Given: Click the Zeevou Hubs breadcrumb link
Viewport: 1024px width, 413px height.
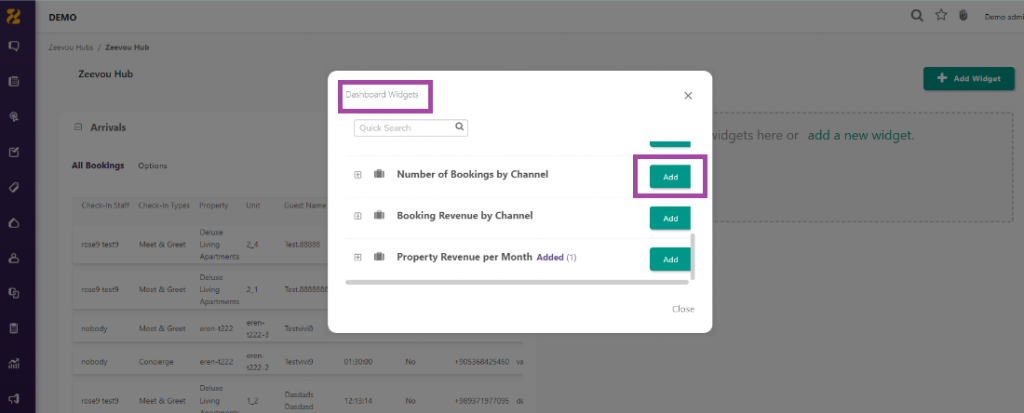Looking at the screenshot, I should [x=71, y=48].
